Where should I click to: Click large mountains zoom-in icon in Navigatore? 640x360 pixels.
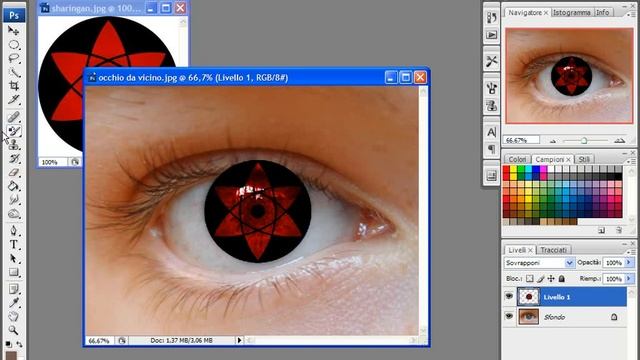620,140
